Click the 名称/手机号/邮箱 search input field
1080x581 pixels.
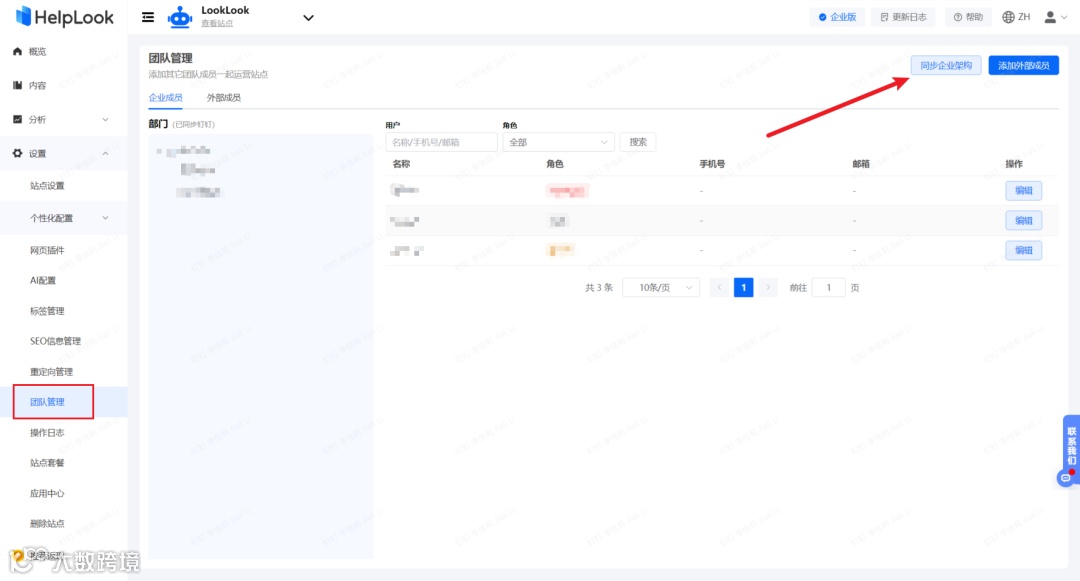441,141
